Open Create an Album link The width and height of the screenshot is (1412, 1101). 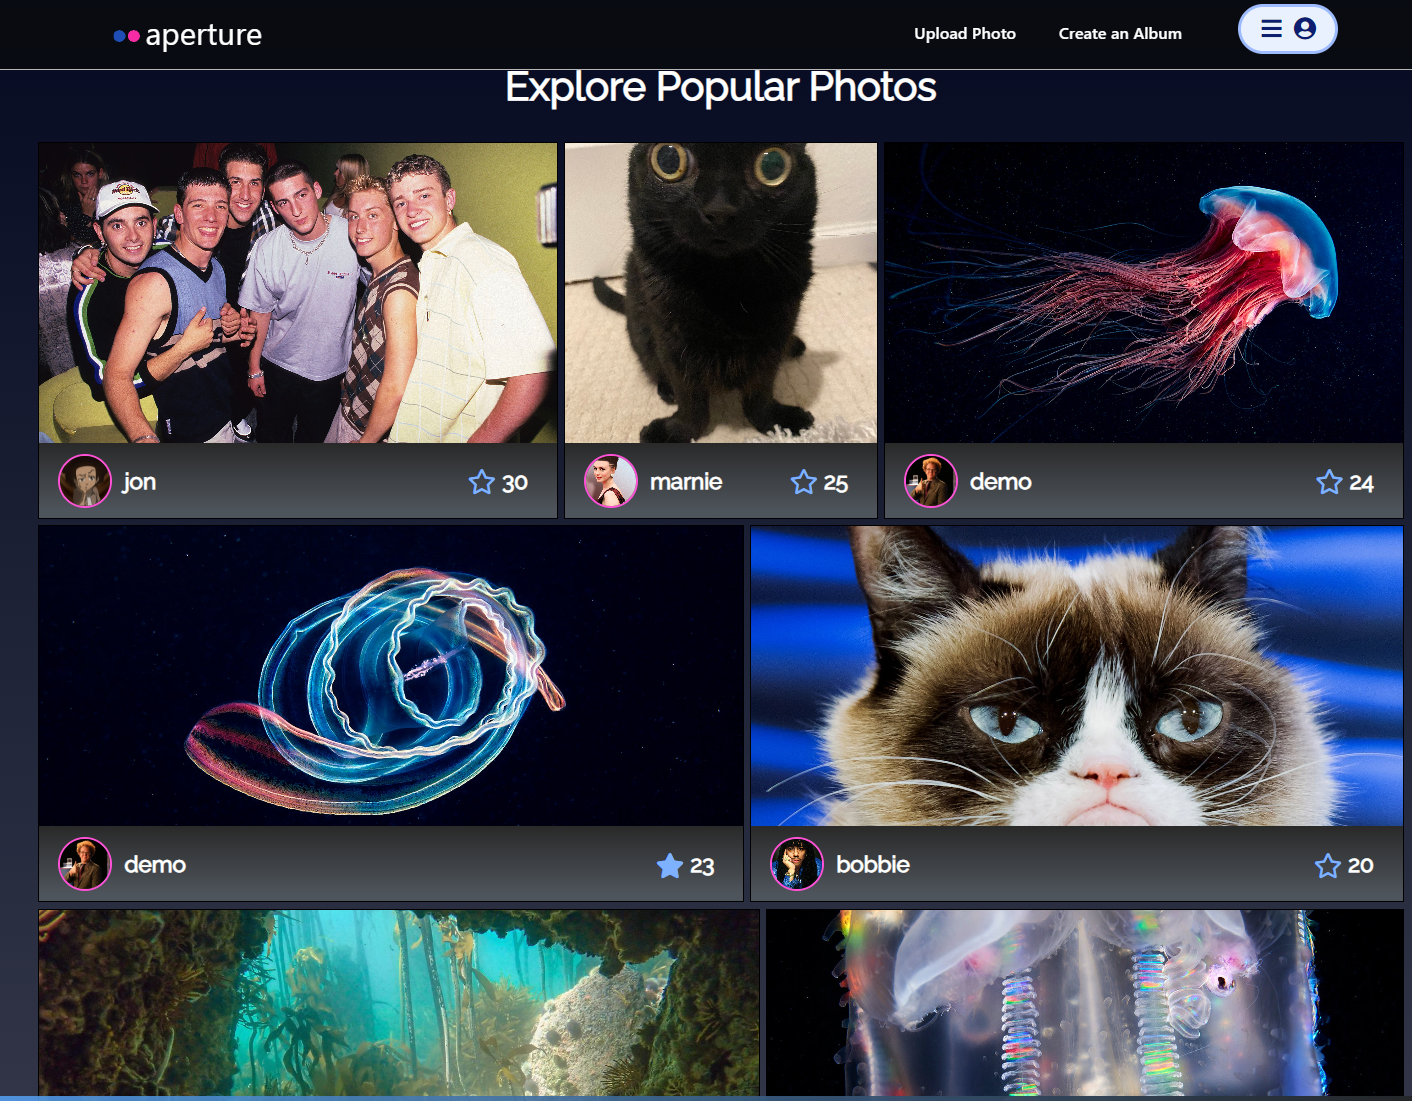coord(1120,34)
